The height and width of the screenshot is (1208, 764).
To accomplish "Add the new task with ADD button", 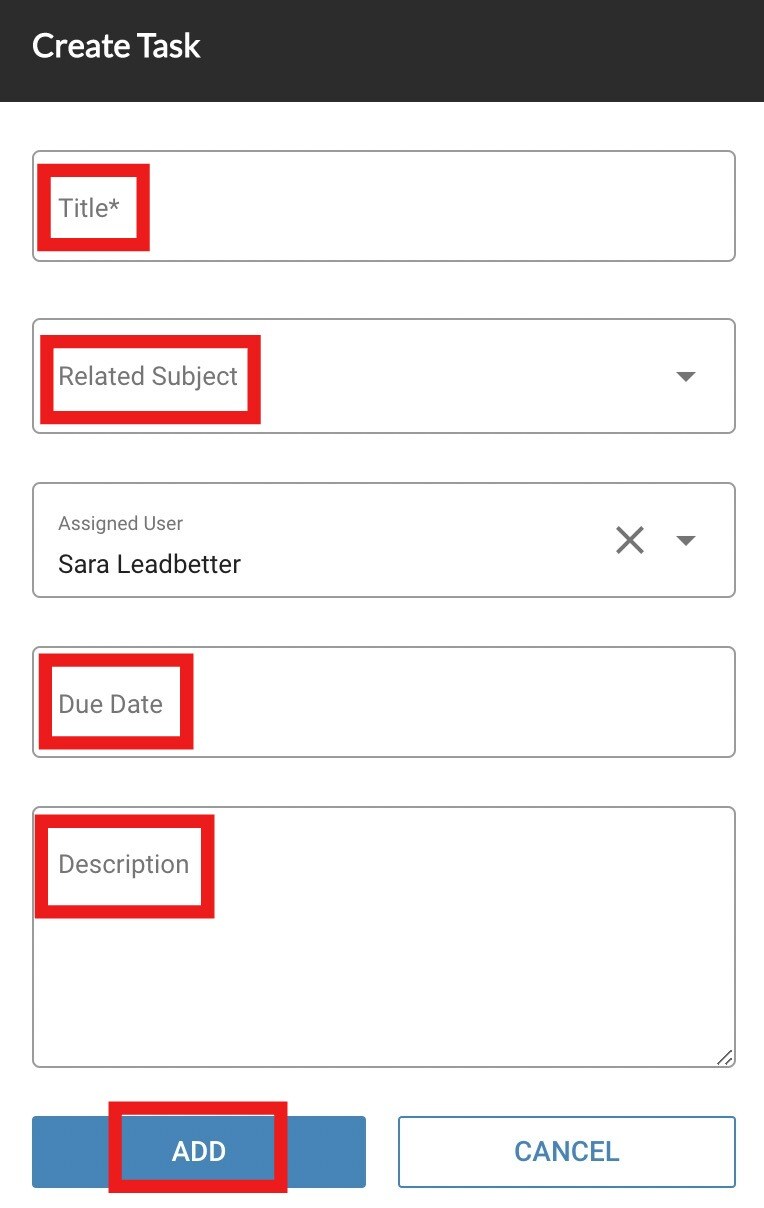I will pyautogui.click(x=199, y=1152).
